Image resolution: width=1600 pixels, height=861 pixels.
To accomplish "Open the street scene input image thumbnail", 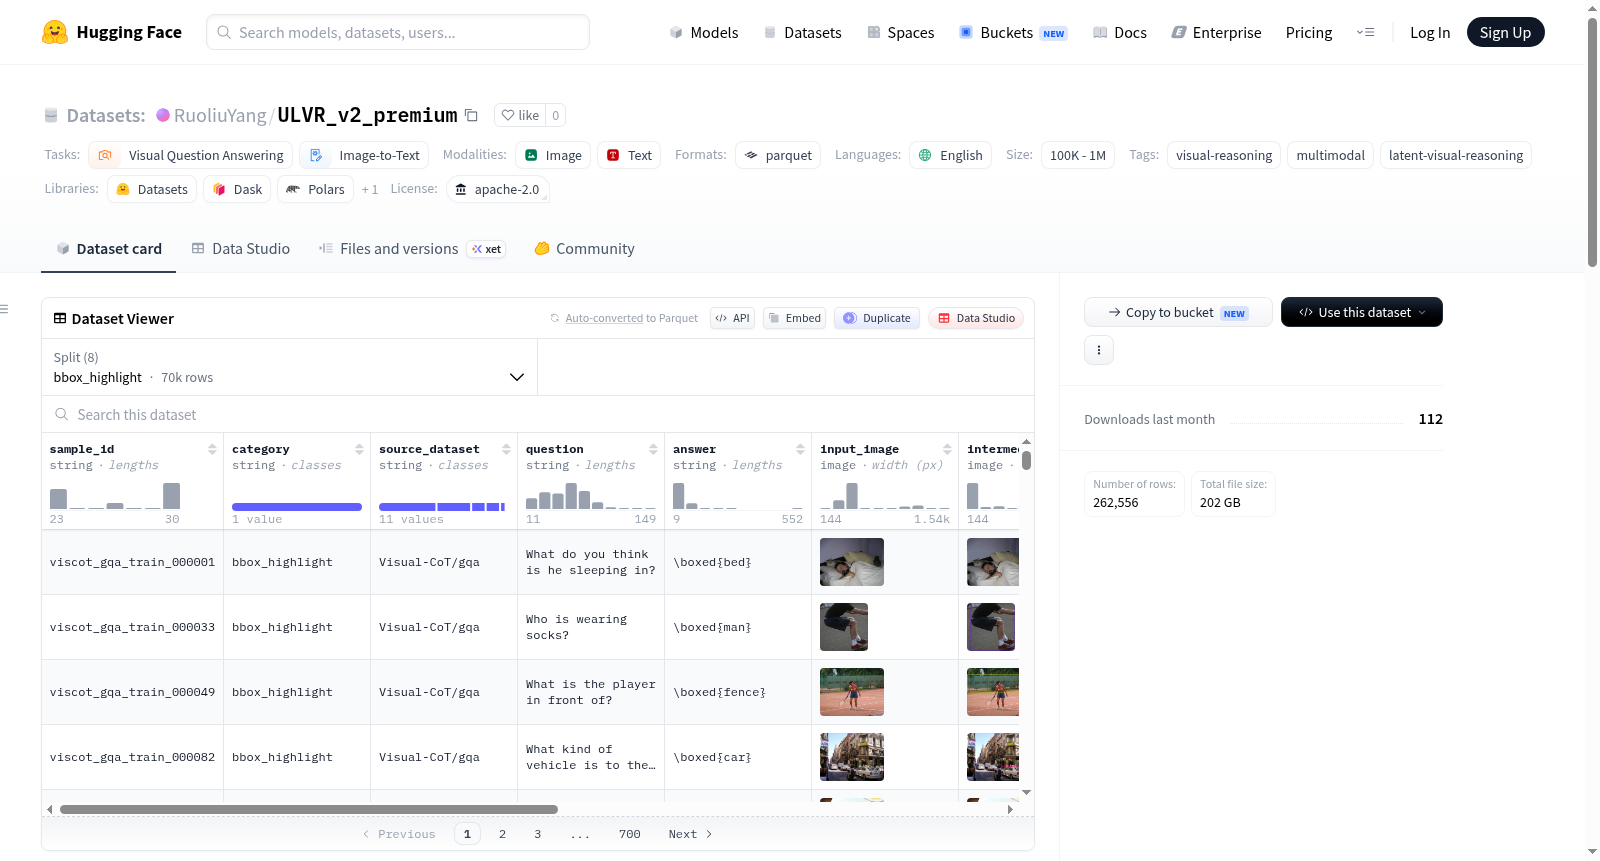I will click(x=852, y=757).
